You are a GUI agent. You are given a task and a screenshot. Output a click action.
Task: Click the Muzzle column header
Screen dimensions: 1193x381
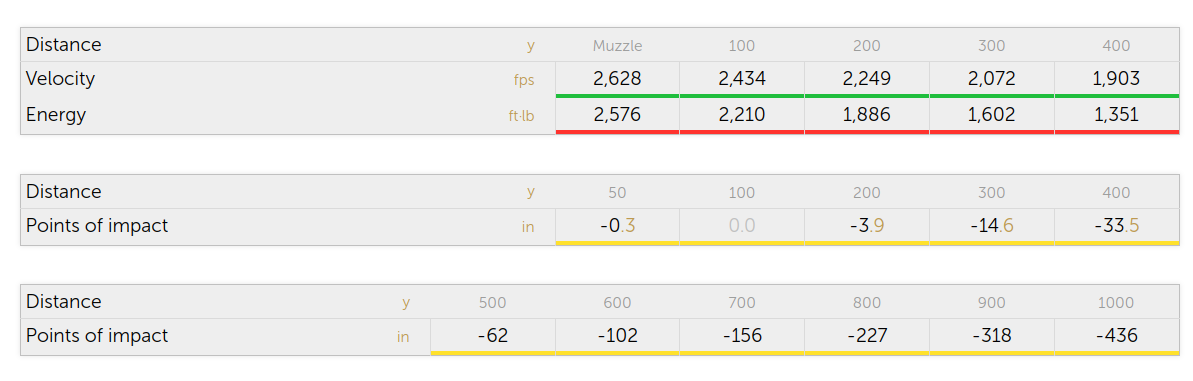click(x=617, y=46)
